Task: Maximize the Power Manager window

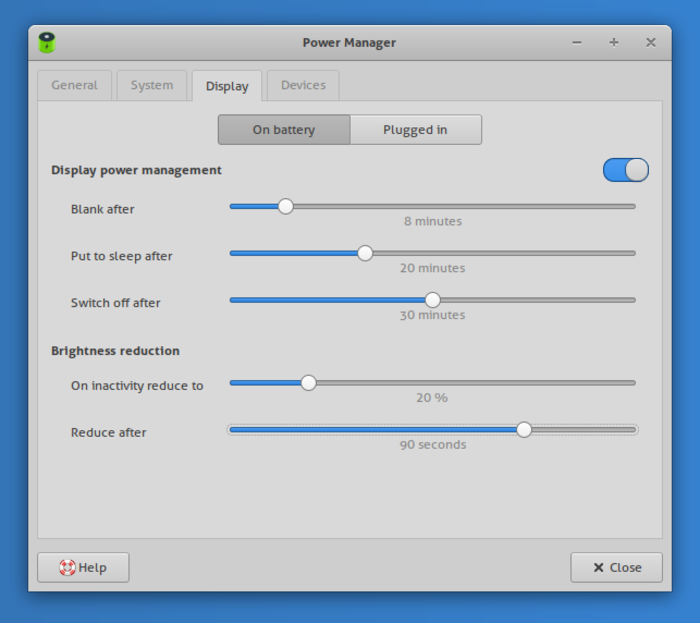Action: [x=614, y=42]
